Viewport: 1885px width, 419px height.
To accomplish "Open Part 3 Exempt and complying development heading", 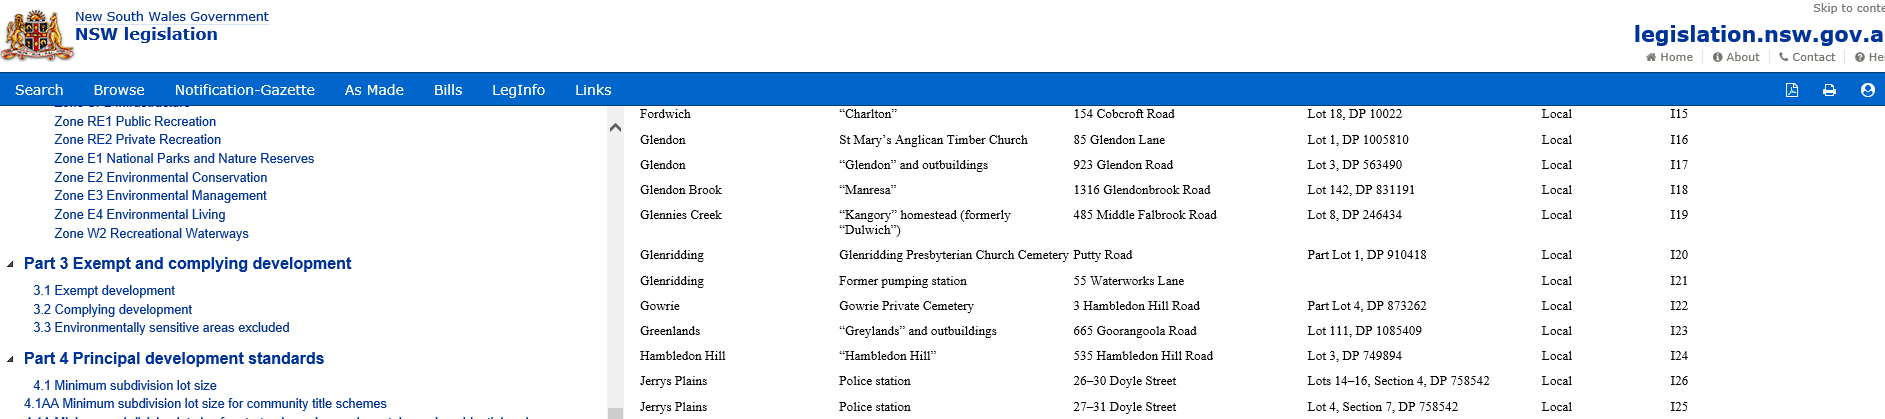I will [x=187, y=264].
